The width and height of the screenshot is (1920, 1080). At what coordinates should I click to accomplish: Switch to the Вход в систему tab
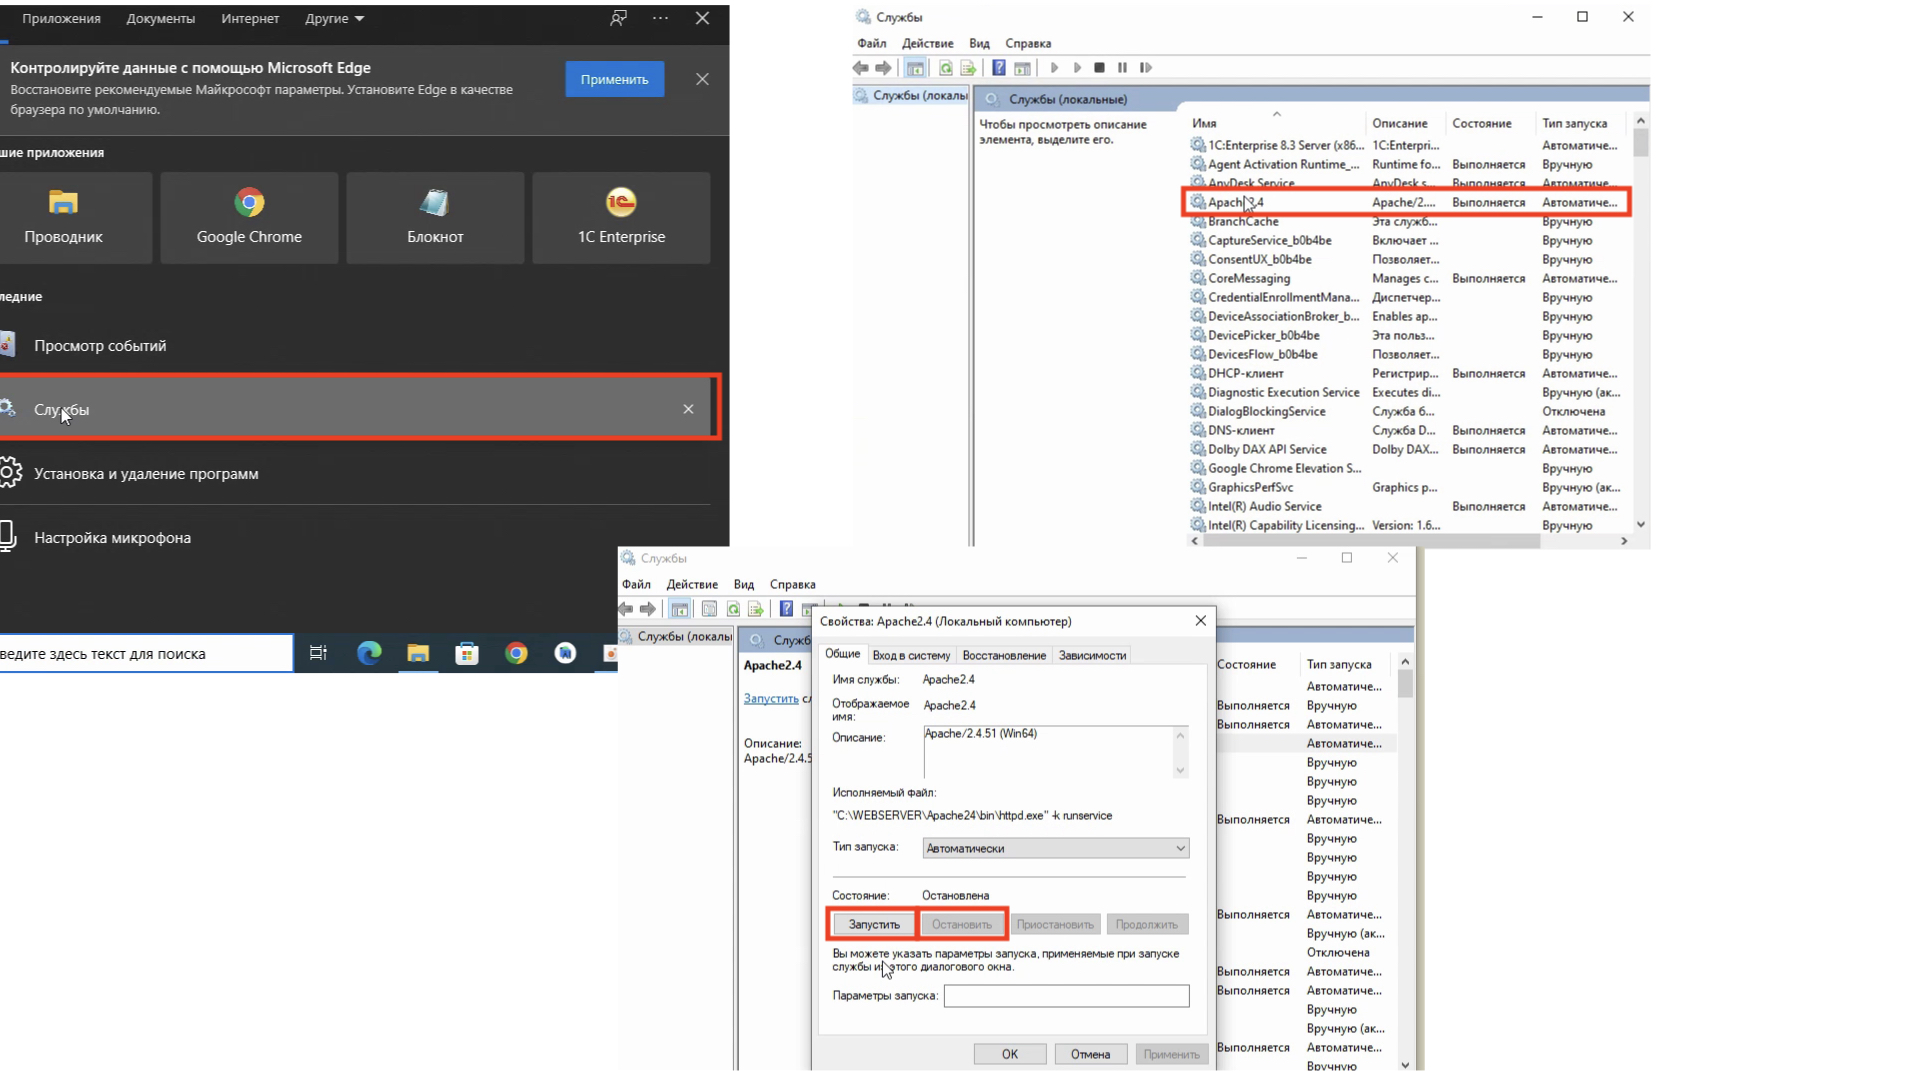click(x=911, y=656)
